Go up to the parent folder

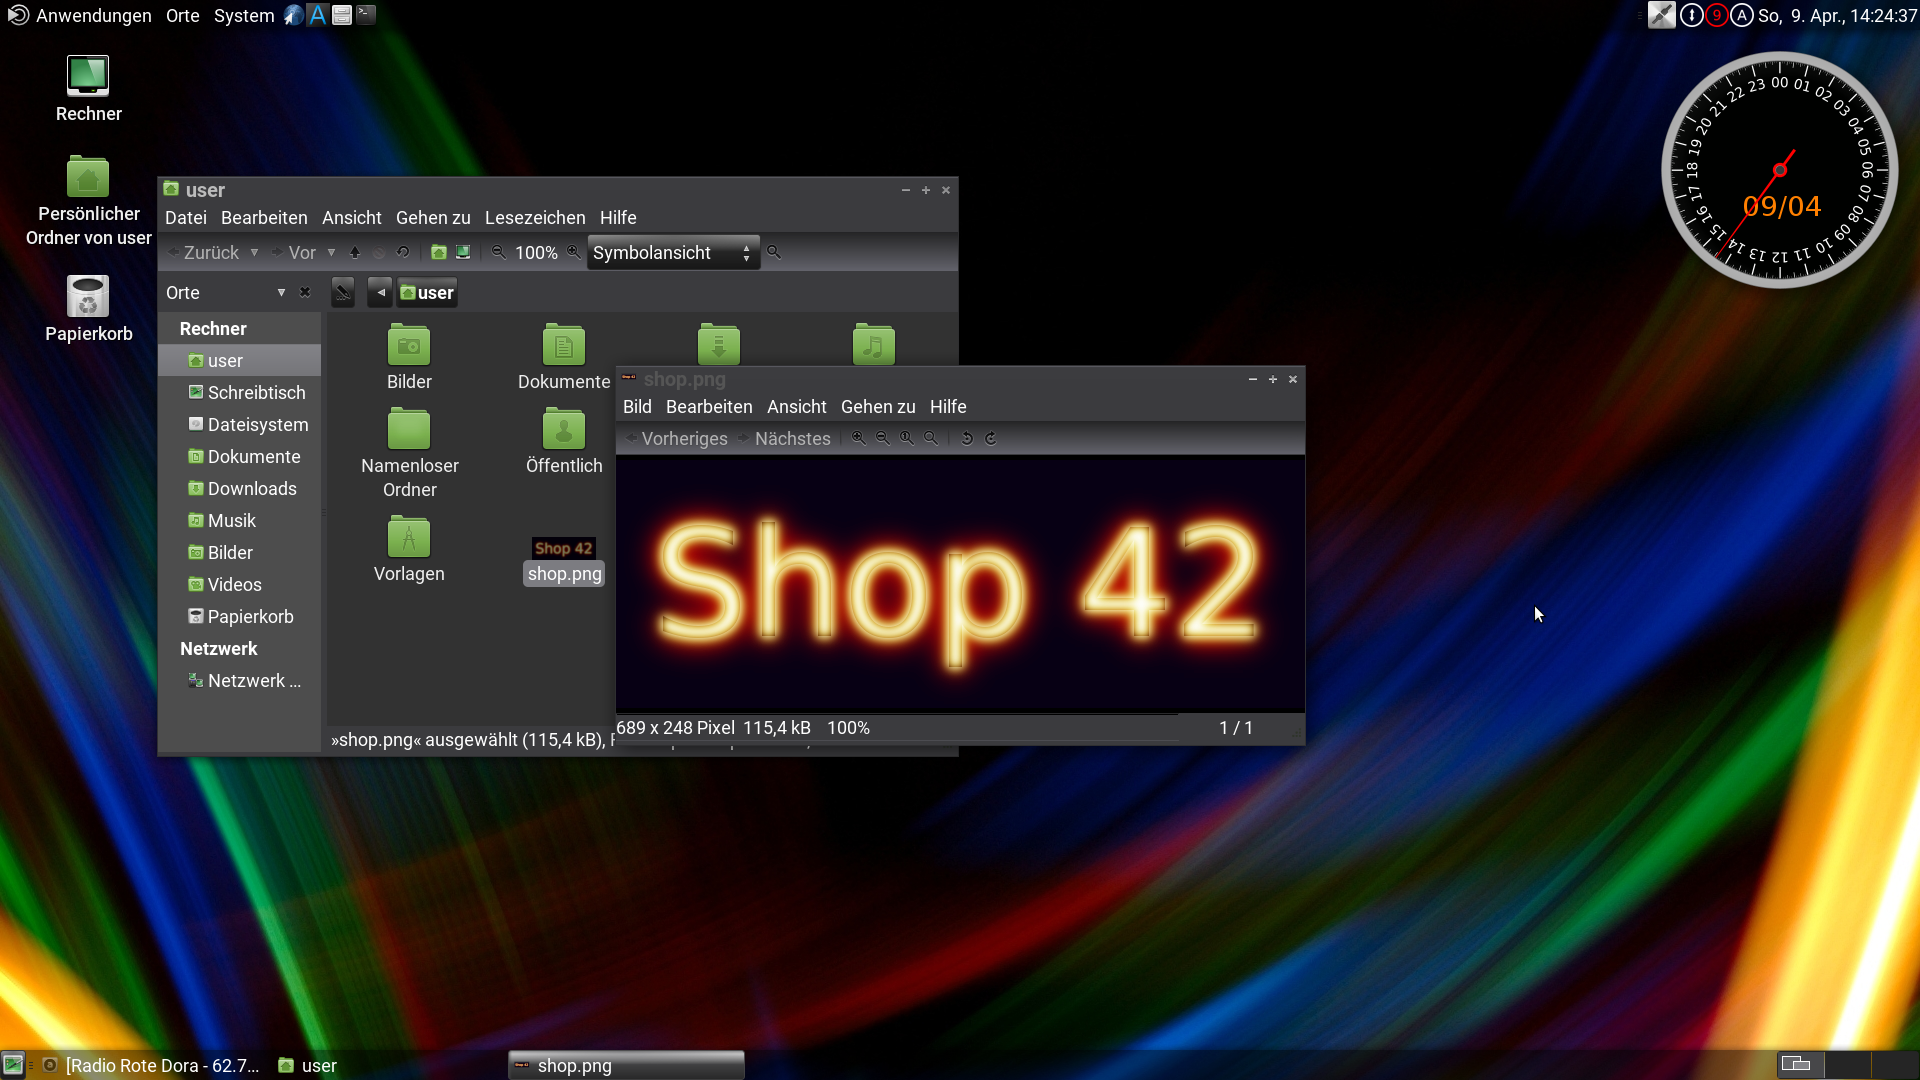pyautogui.click(x=355, y=253)
